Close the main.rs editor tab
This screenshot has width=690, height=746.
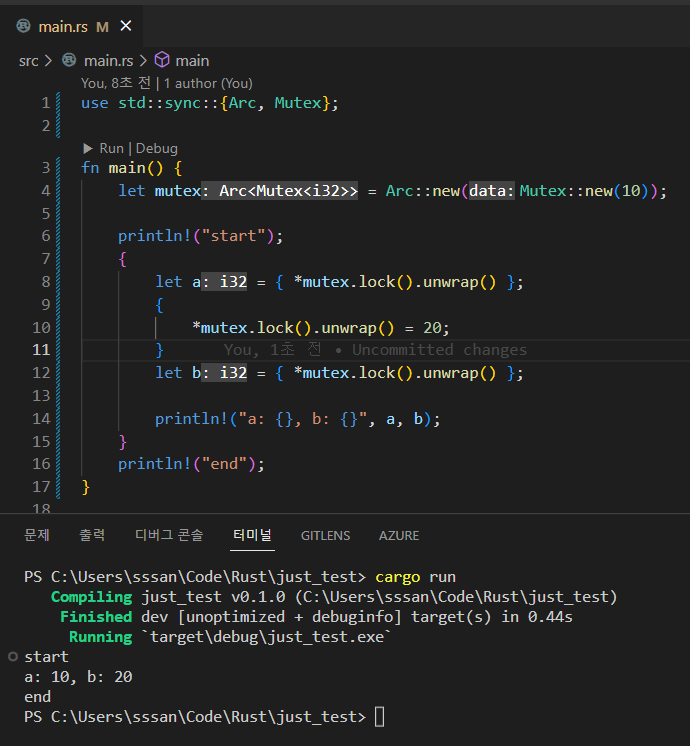125,26
